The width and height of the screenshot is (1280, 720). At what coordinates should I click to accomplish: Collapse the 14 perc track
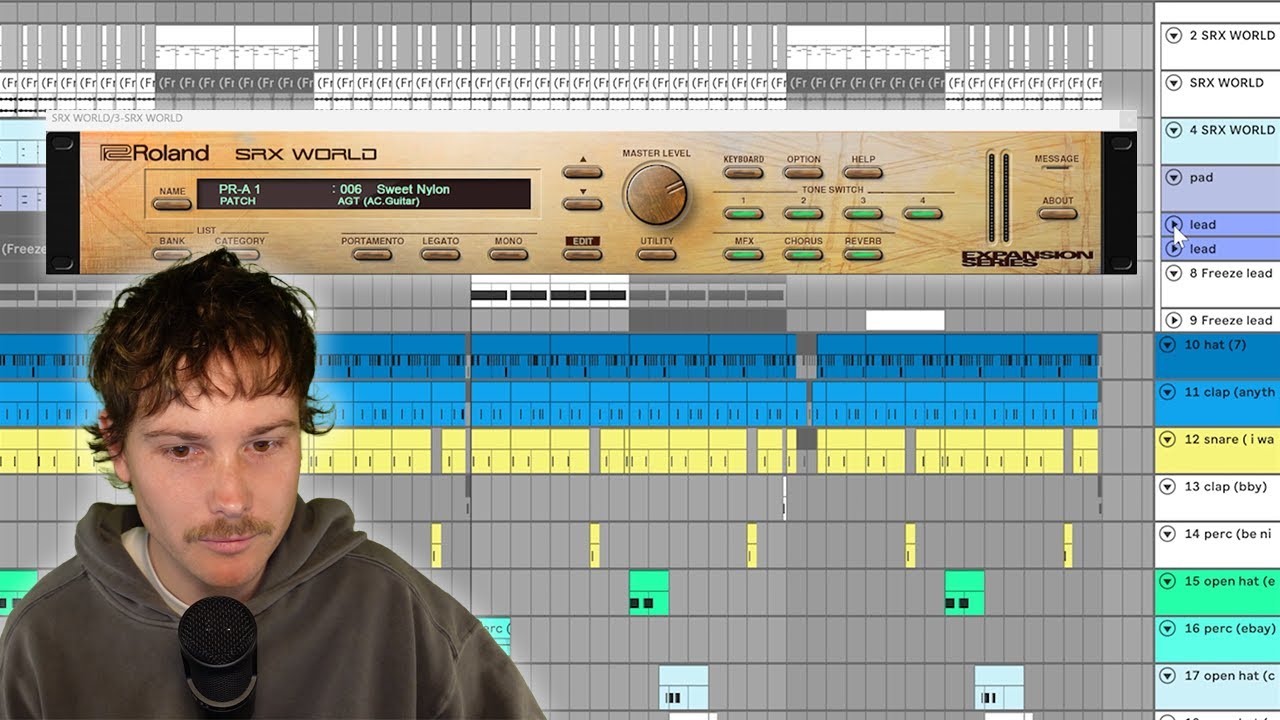click(1166, 534)
